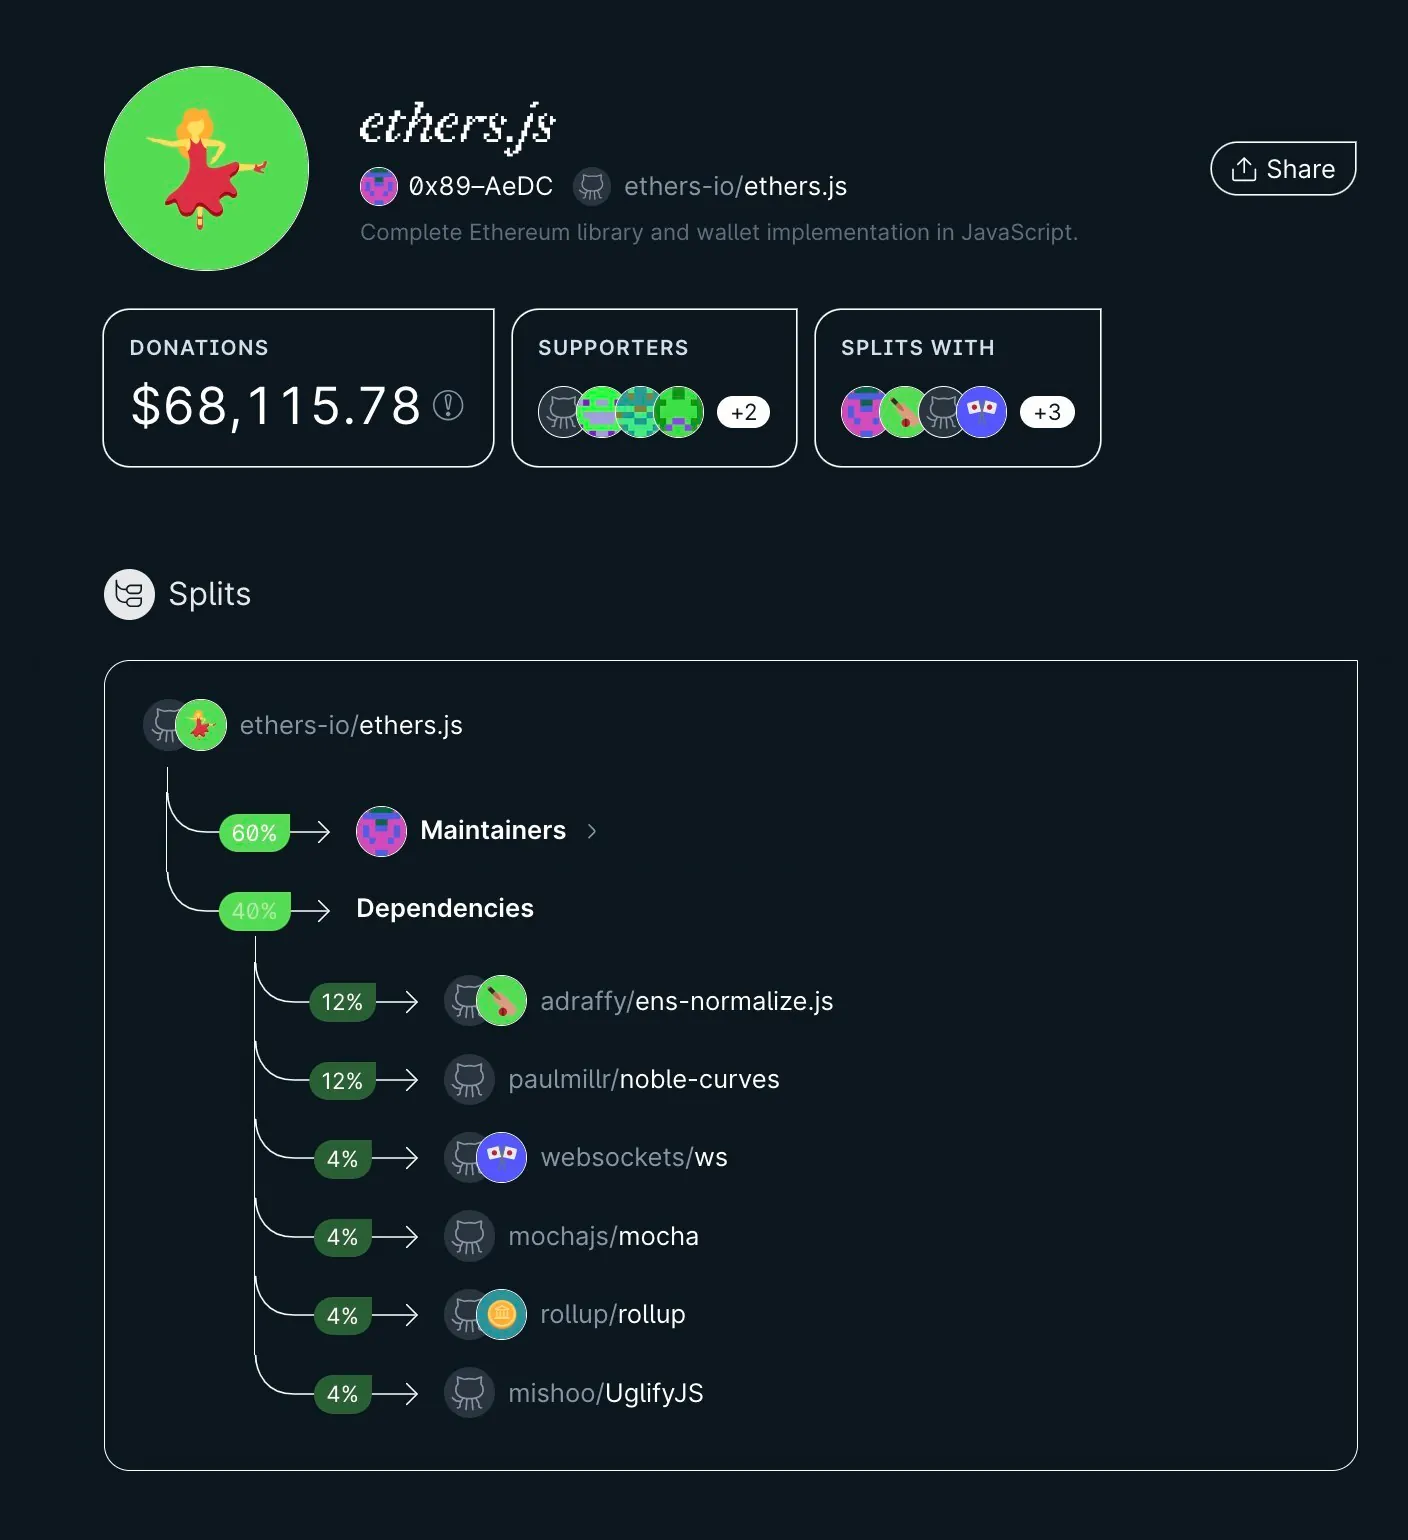Click ethers-io/ethers.js root in splits tree
The image size is (1408, 1540).
[351, 725]
